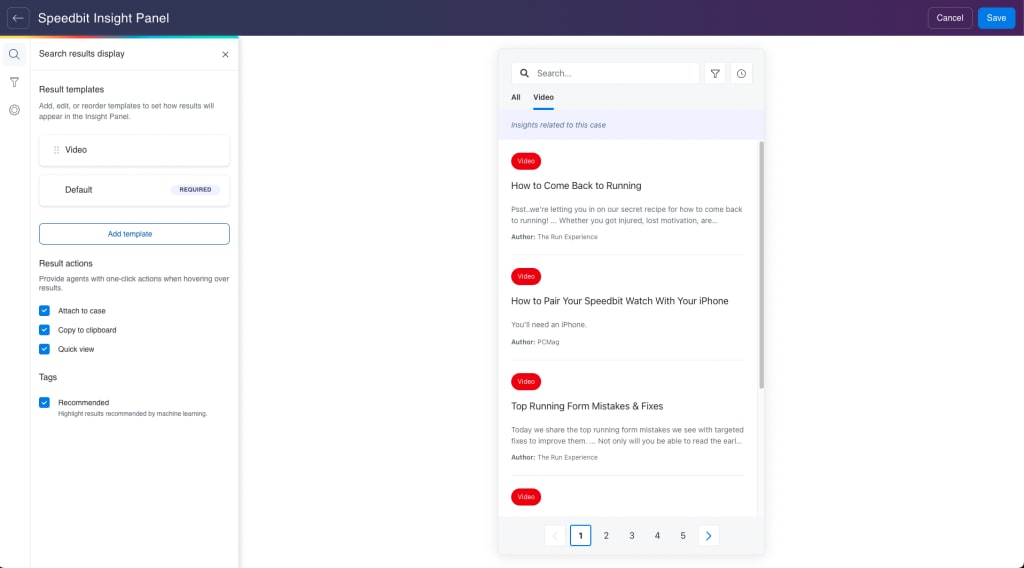Toggle the Copy to clipboard checkbox

[44, 330]
